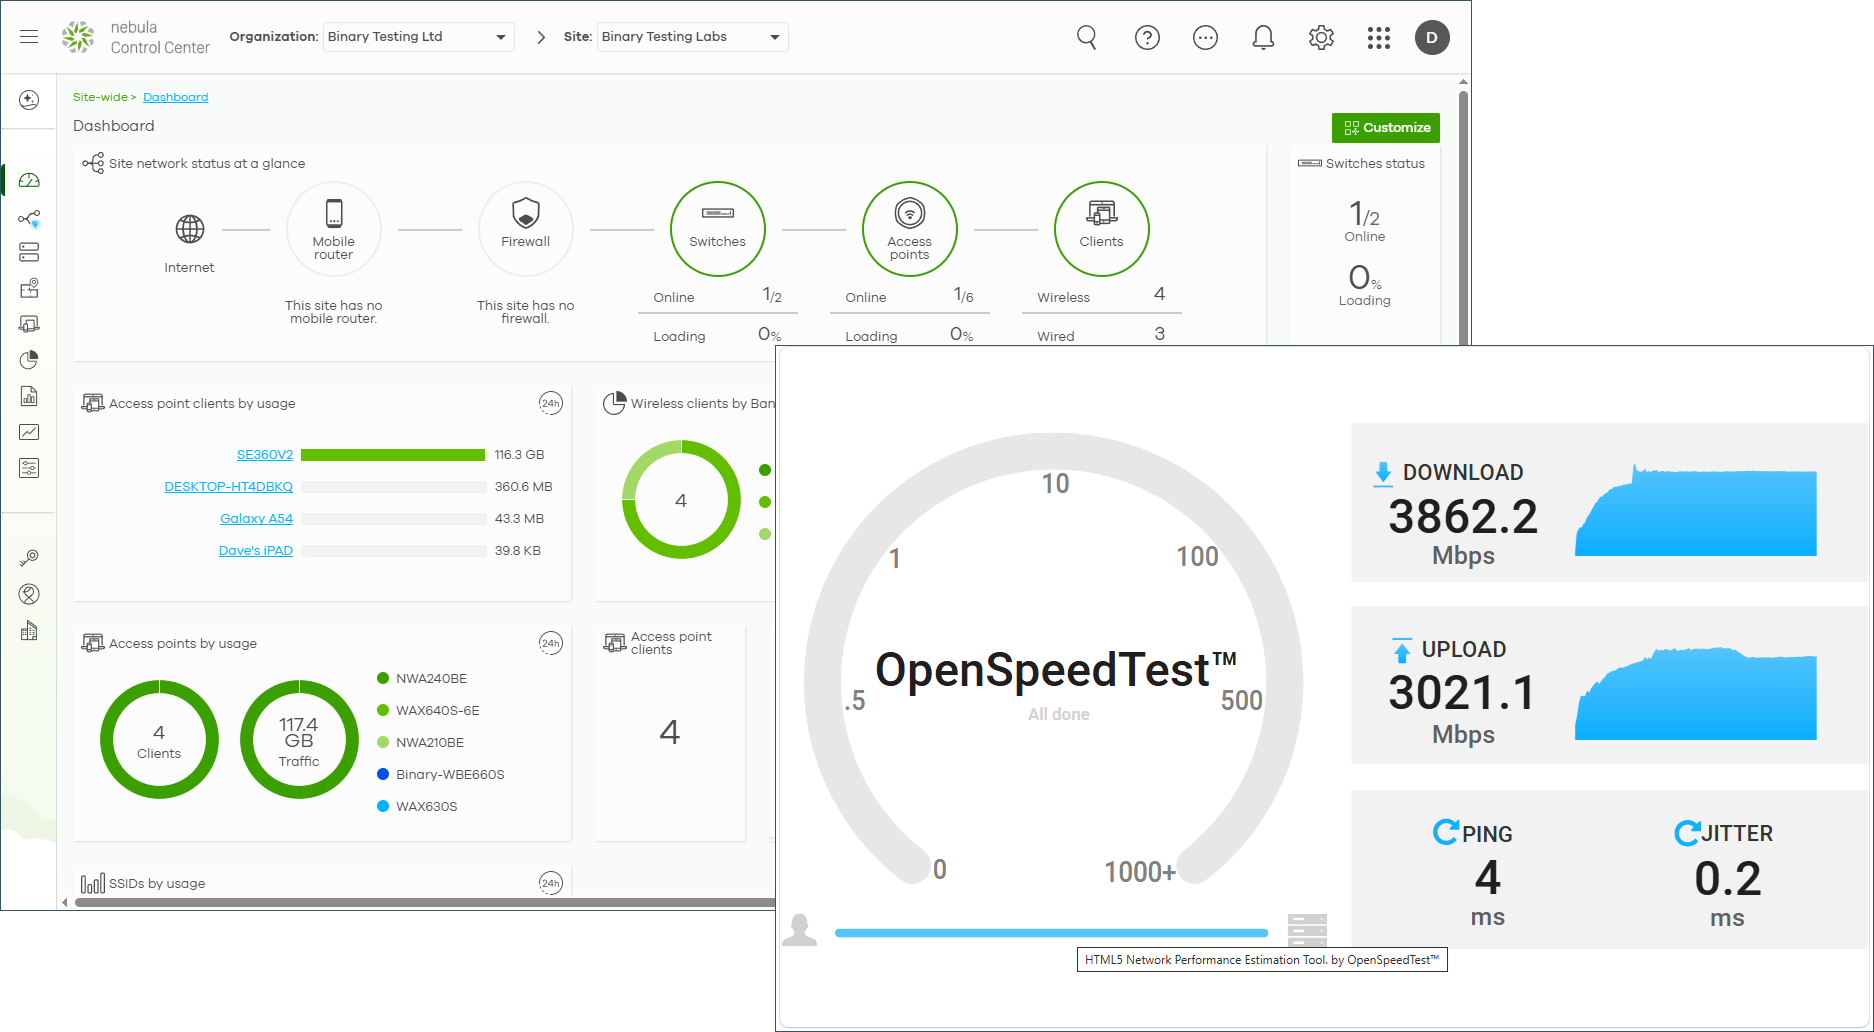Image resolution: width=1874 pixels, height=1032 pixels.
Task: Open the clients devices sidebar icon
Action: tap(29, 324)
